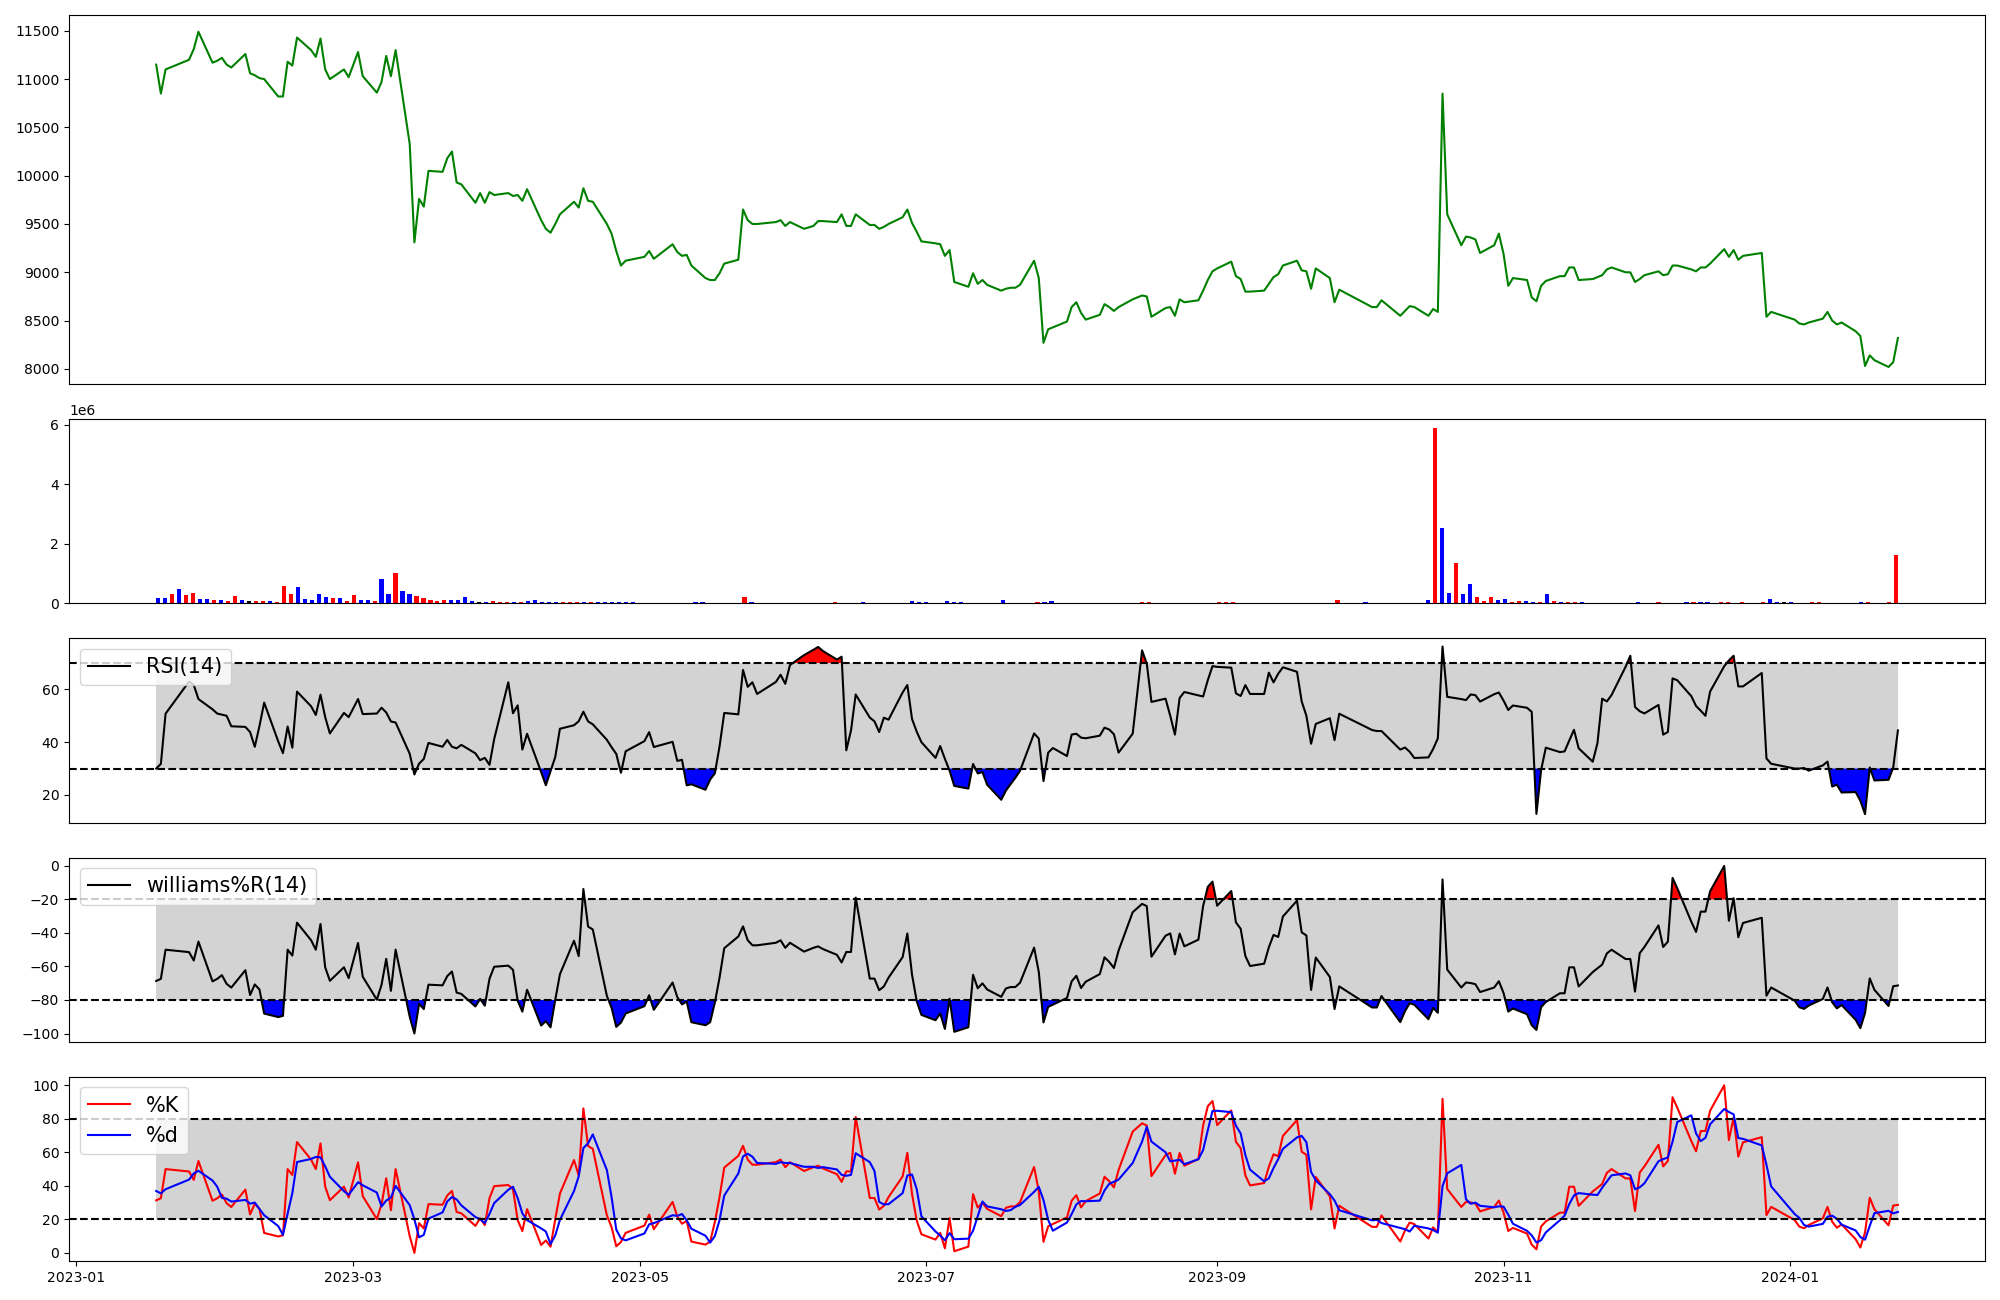Click the RSI axis label 60
This screenshot has height=1300, width=2000.
coord(51,690)
